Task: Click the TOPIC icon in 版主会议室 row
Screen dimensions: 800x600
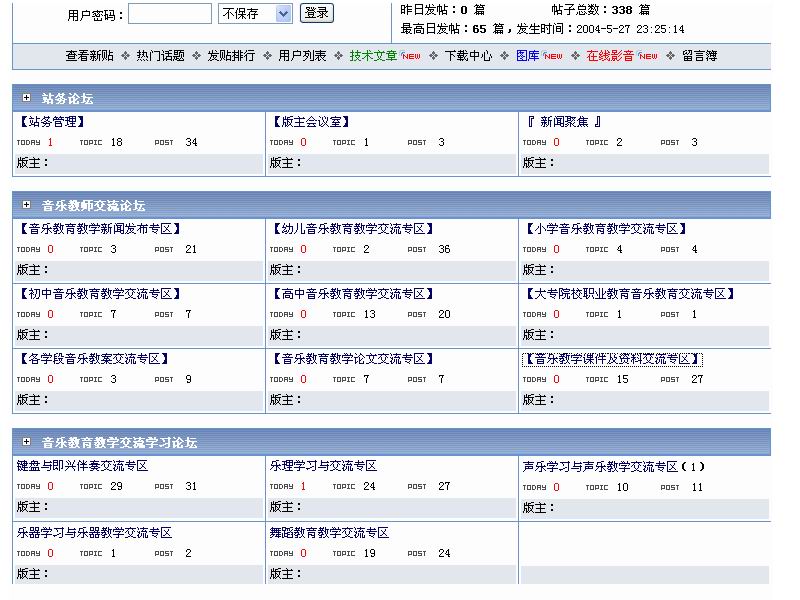Action: tap(344, 142)
